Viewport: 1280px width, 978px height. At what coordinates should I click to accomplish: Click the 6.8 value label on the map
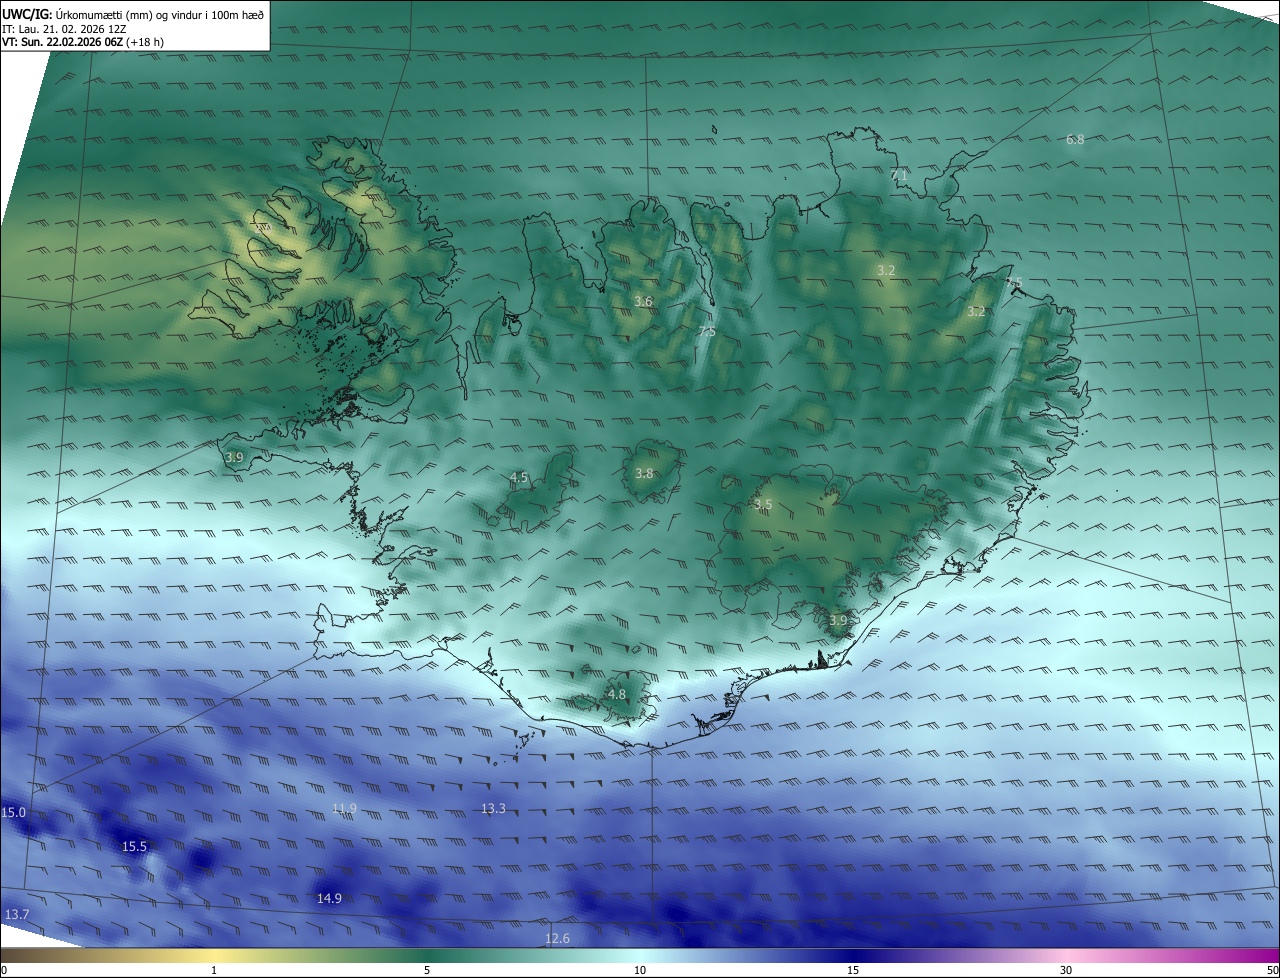point(1075,140)
